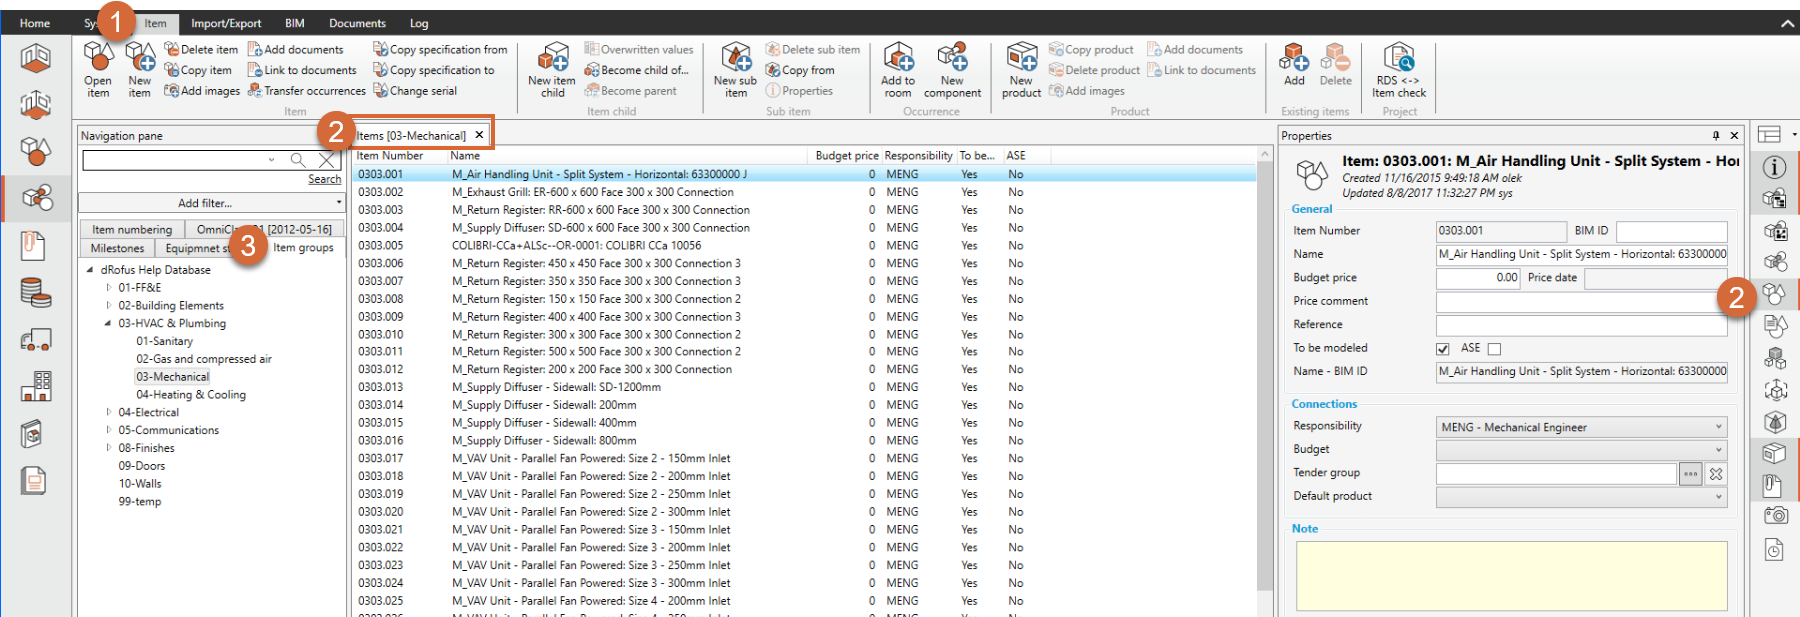The image size is (1800, 617).
Task: Open the Responsibility dropdown
Action: (1581, 427)
